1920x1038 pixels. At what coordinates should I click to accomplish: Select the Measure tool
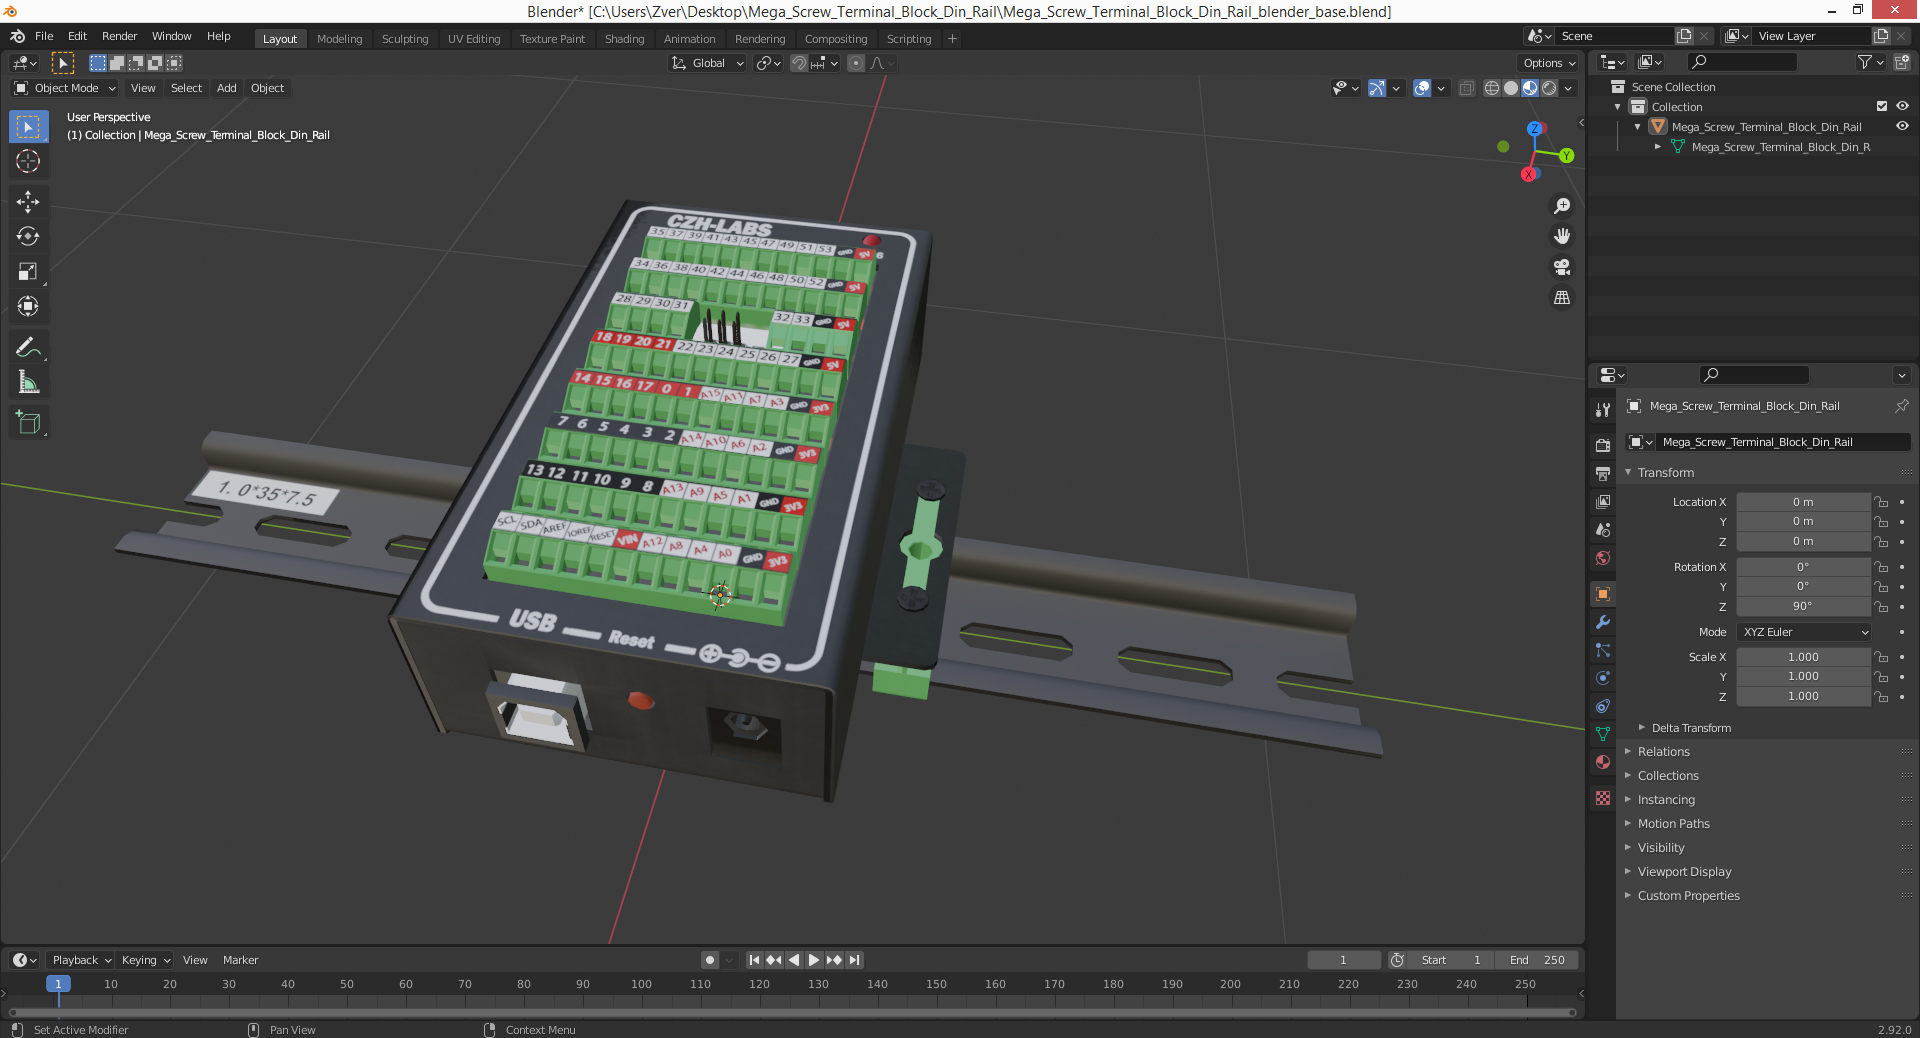[x=28, y=383]
